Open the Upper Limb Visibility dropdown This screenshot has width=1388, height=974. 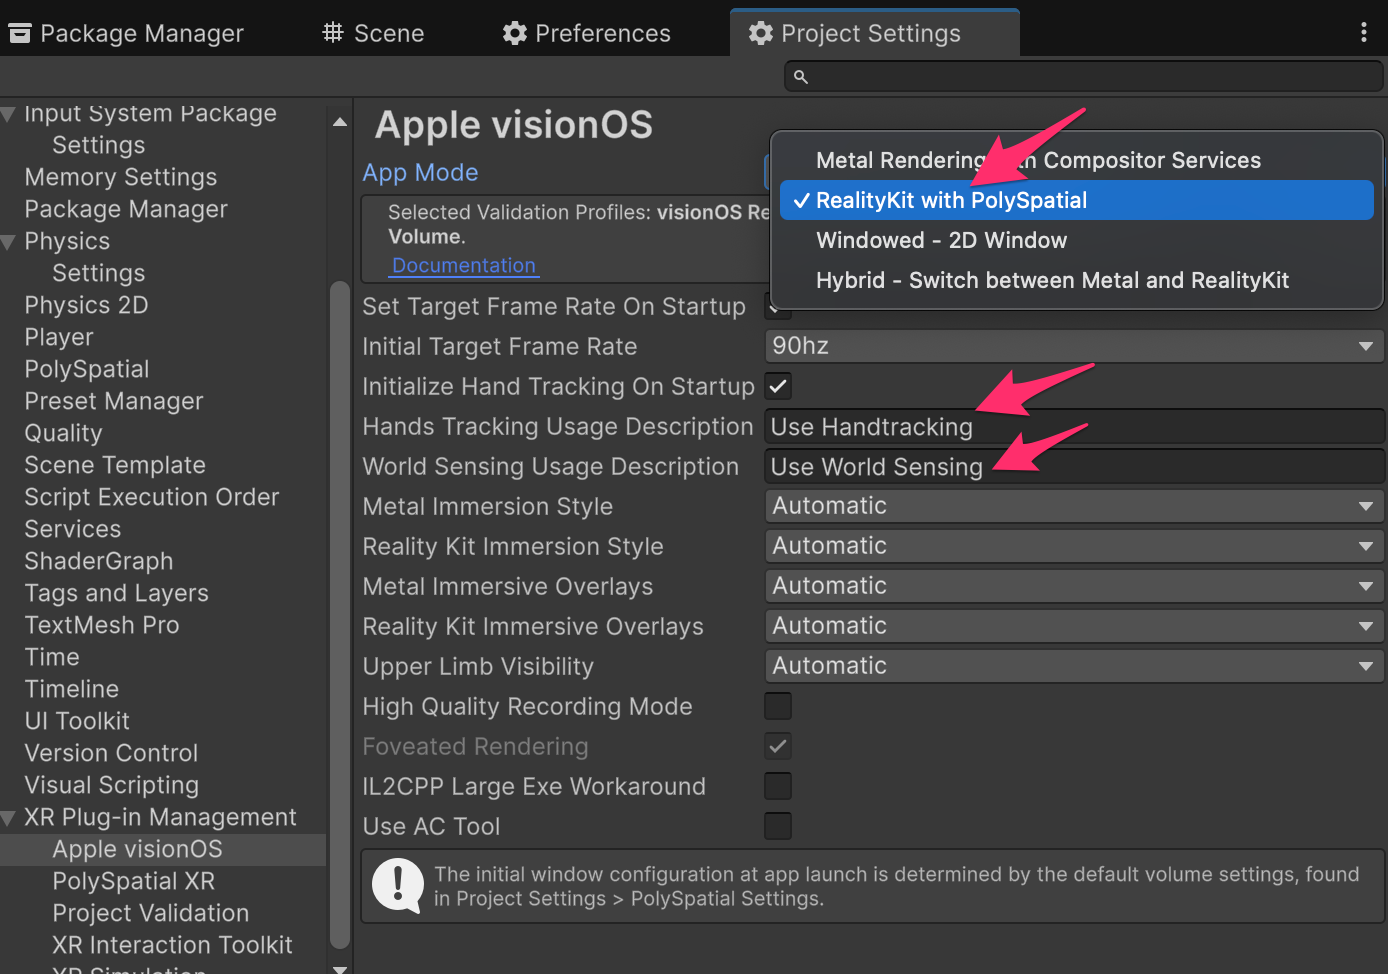point(1074,666)
